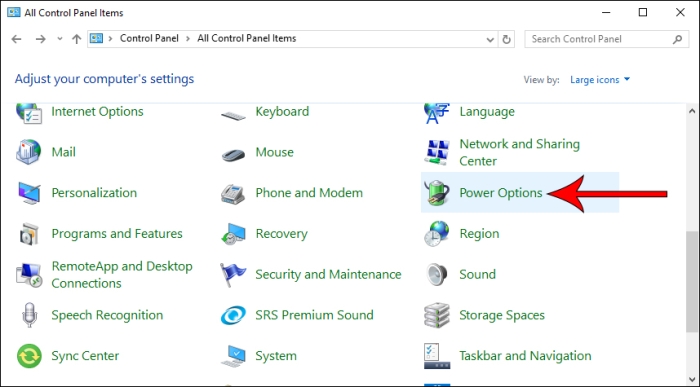Expand the breadcrumb arrow after Control Panel
Image resolution: width=700 pixels, height=387 pixels.
tap(188, 39)
